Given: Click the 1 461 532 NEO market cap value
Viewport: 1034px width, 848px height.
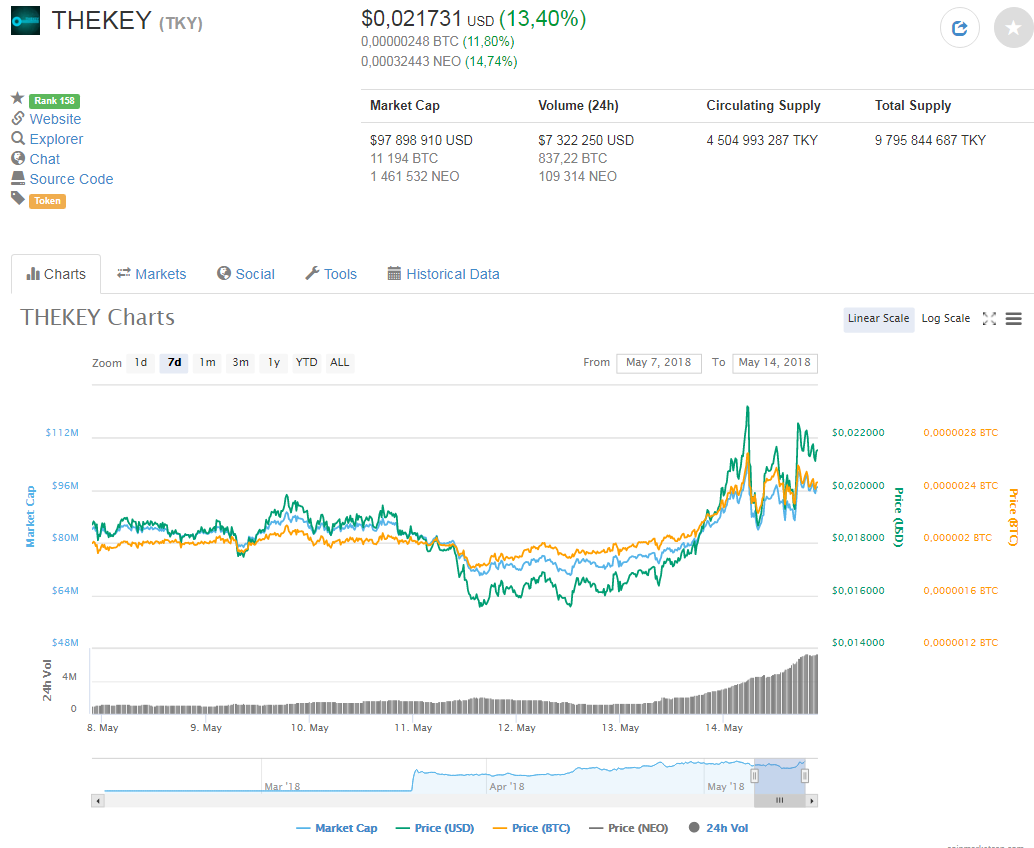Looking at the screenshot, I should (415, 176).
